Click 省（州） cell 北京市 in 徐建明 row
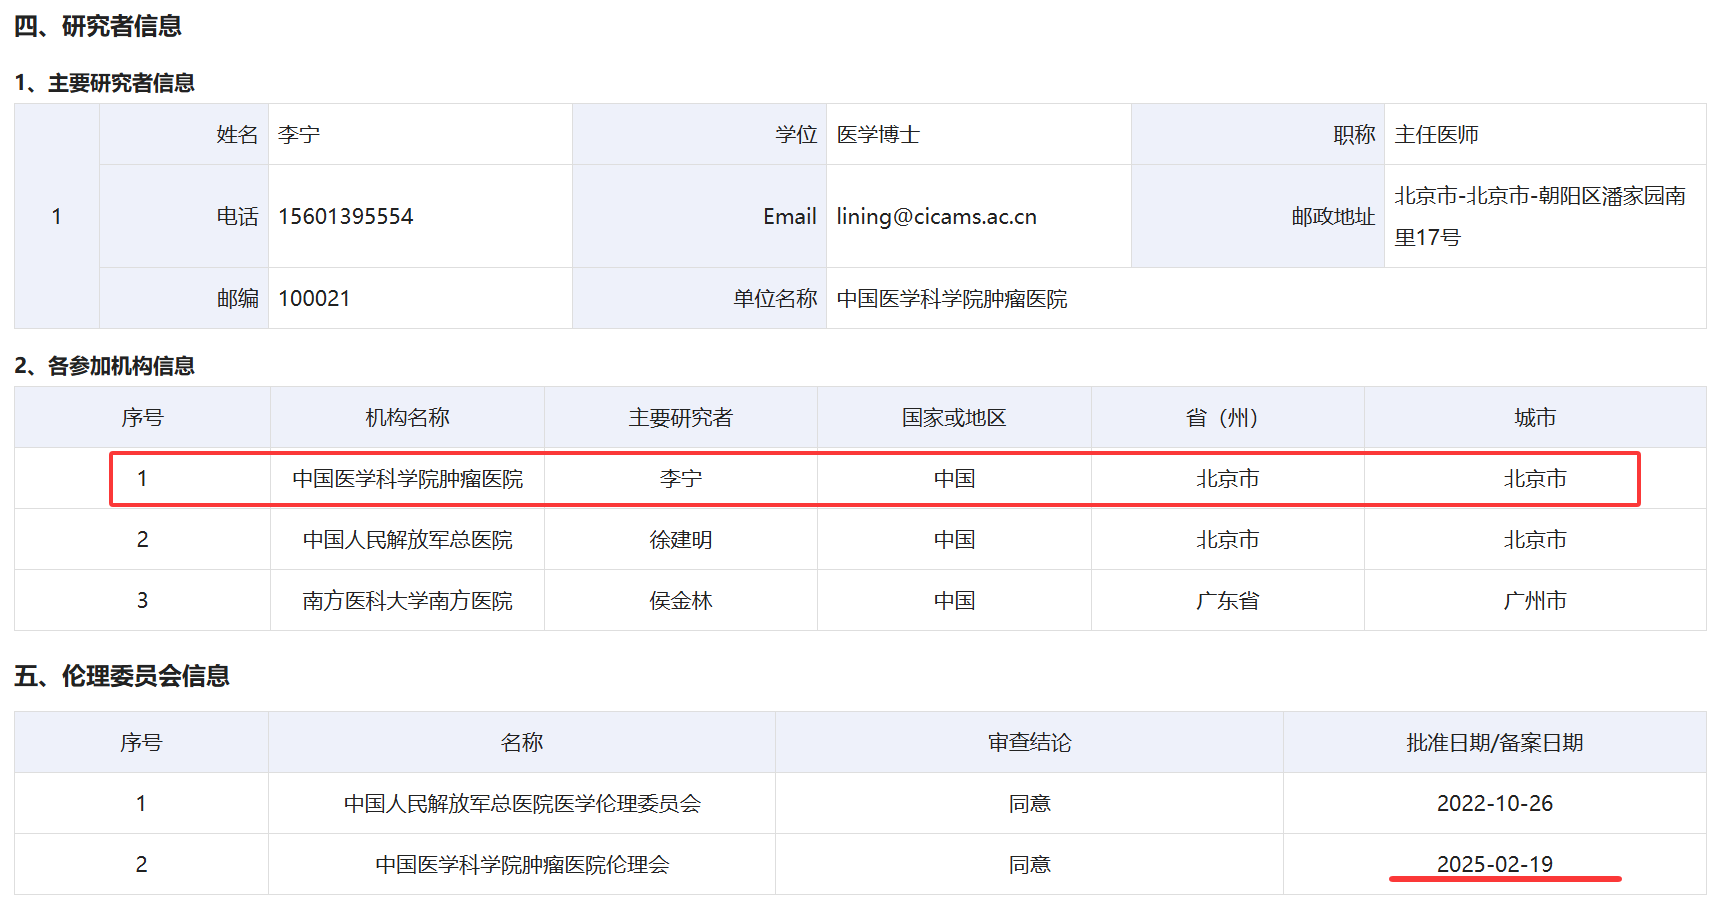This screenshot has width=1716, height=905. (1228, 539)
